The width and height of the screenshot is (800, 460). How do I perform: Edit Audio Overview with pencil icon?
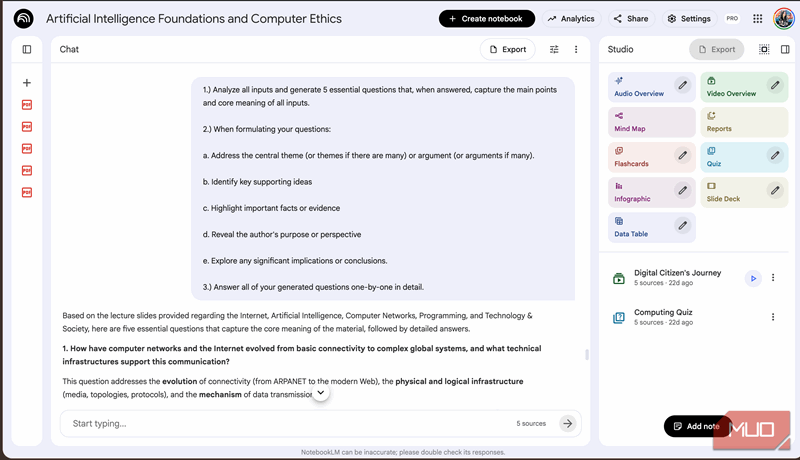682,86
